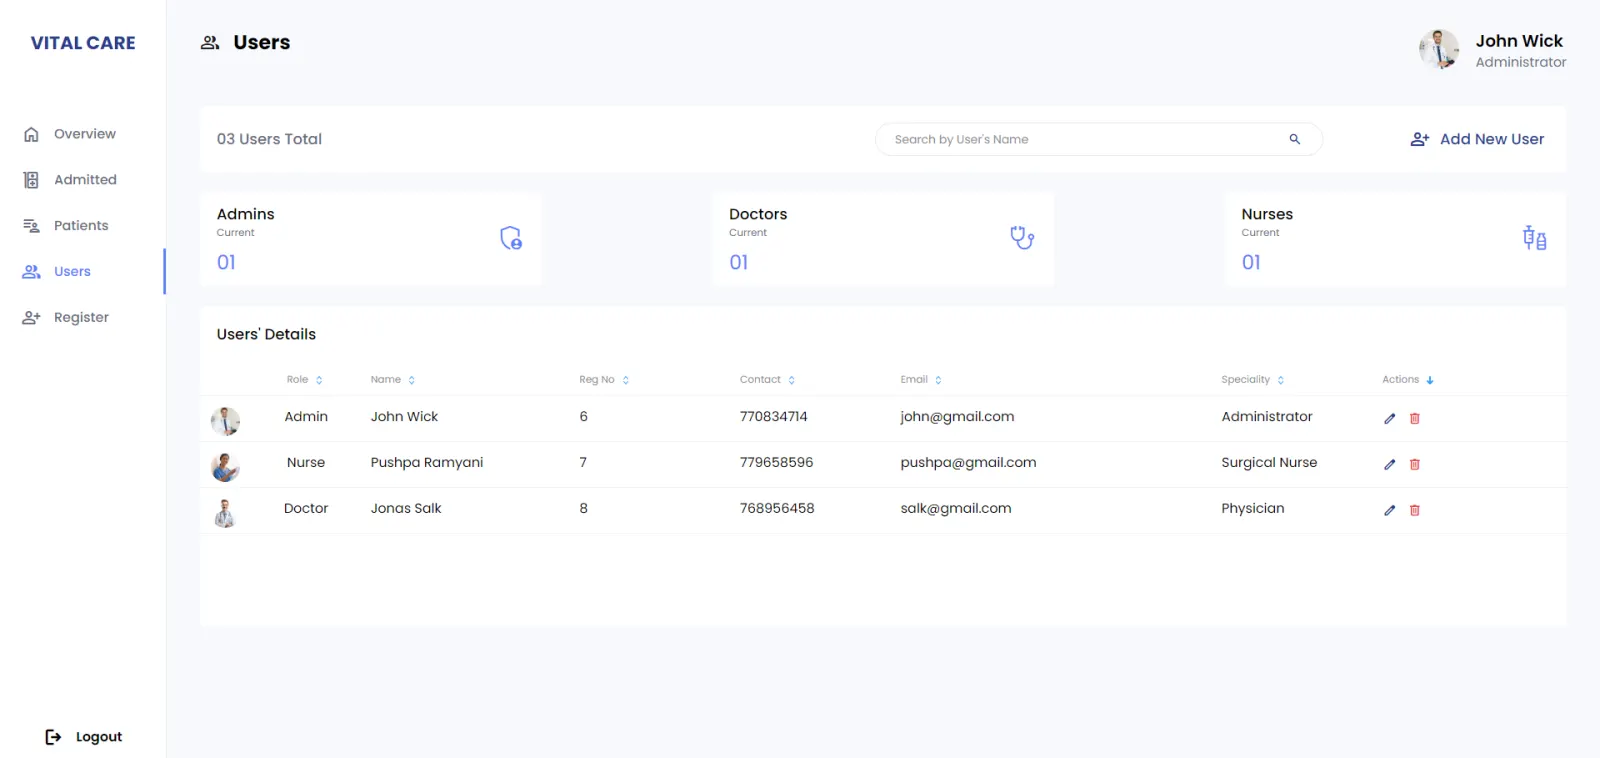This screenshot has height=758, width=1600.
Task: Sort the Actions column
Action: click(1408, 380)
